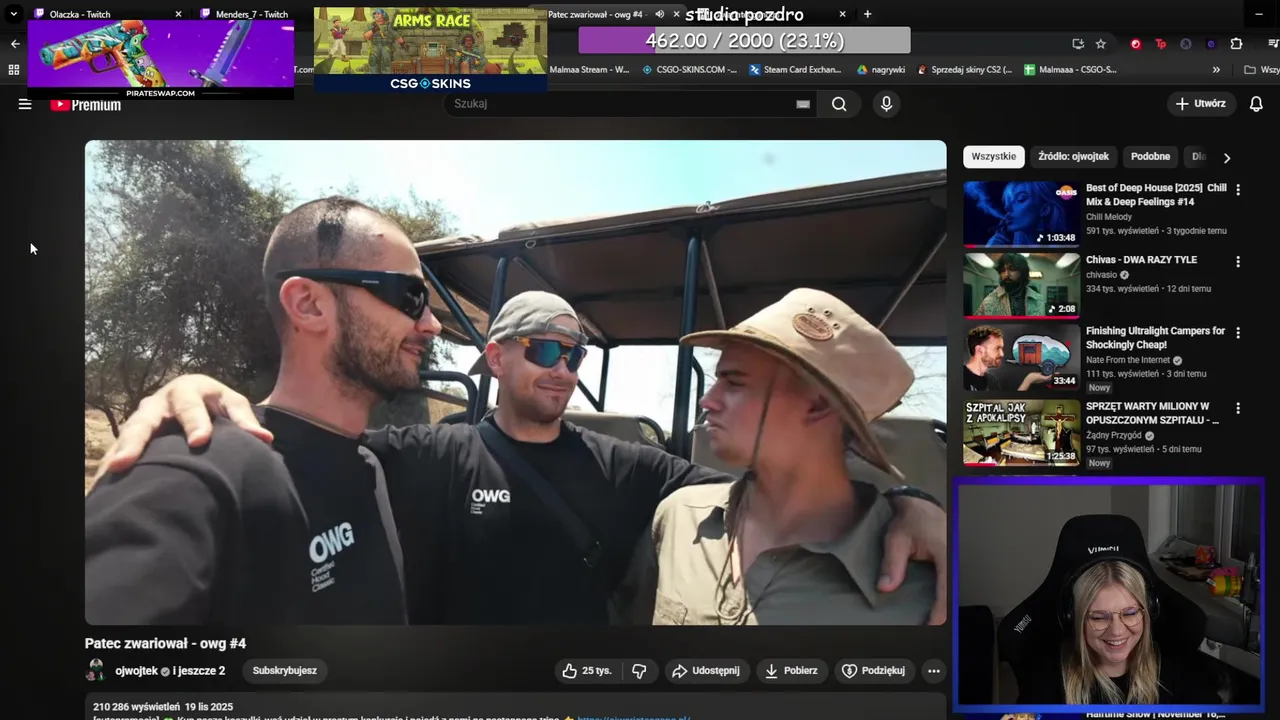Viewport: 1280px width, 720px height.
Task: Click the PirateSwap.com ad banner
Action: [x=161, y=59]
